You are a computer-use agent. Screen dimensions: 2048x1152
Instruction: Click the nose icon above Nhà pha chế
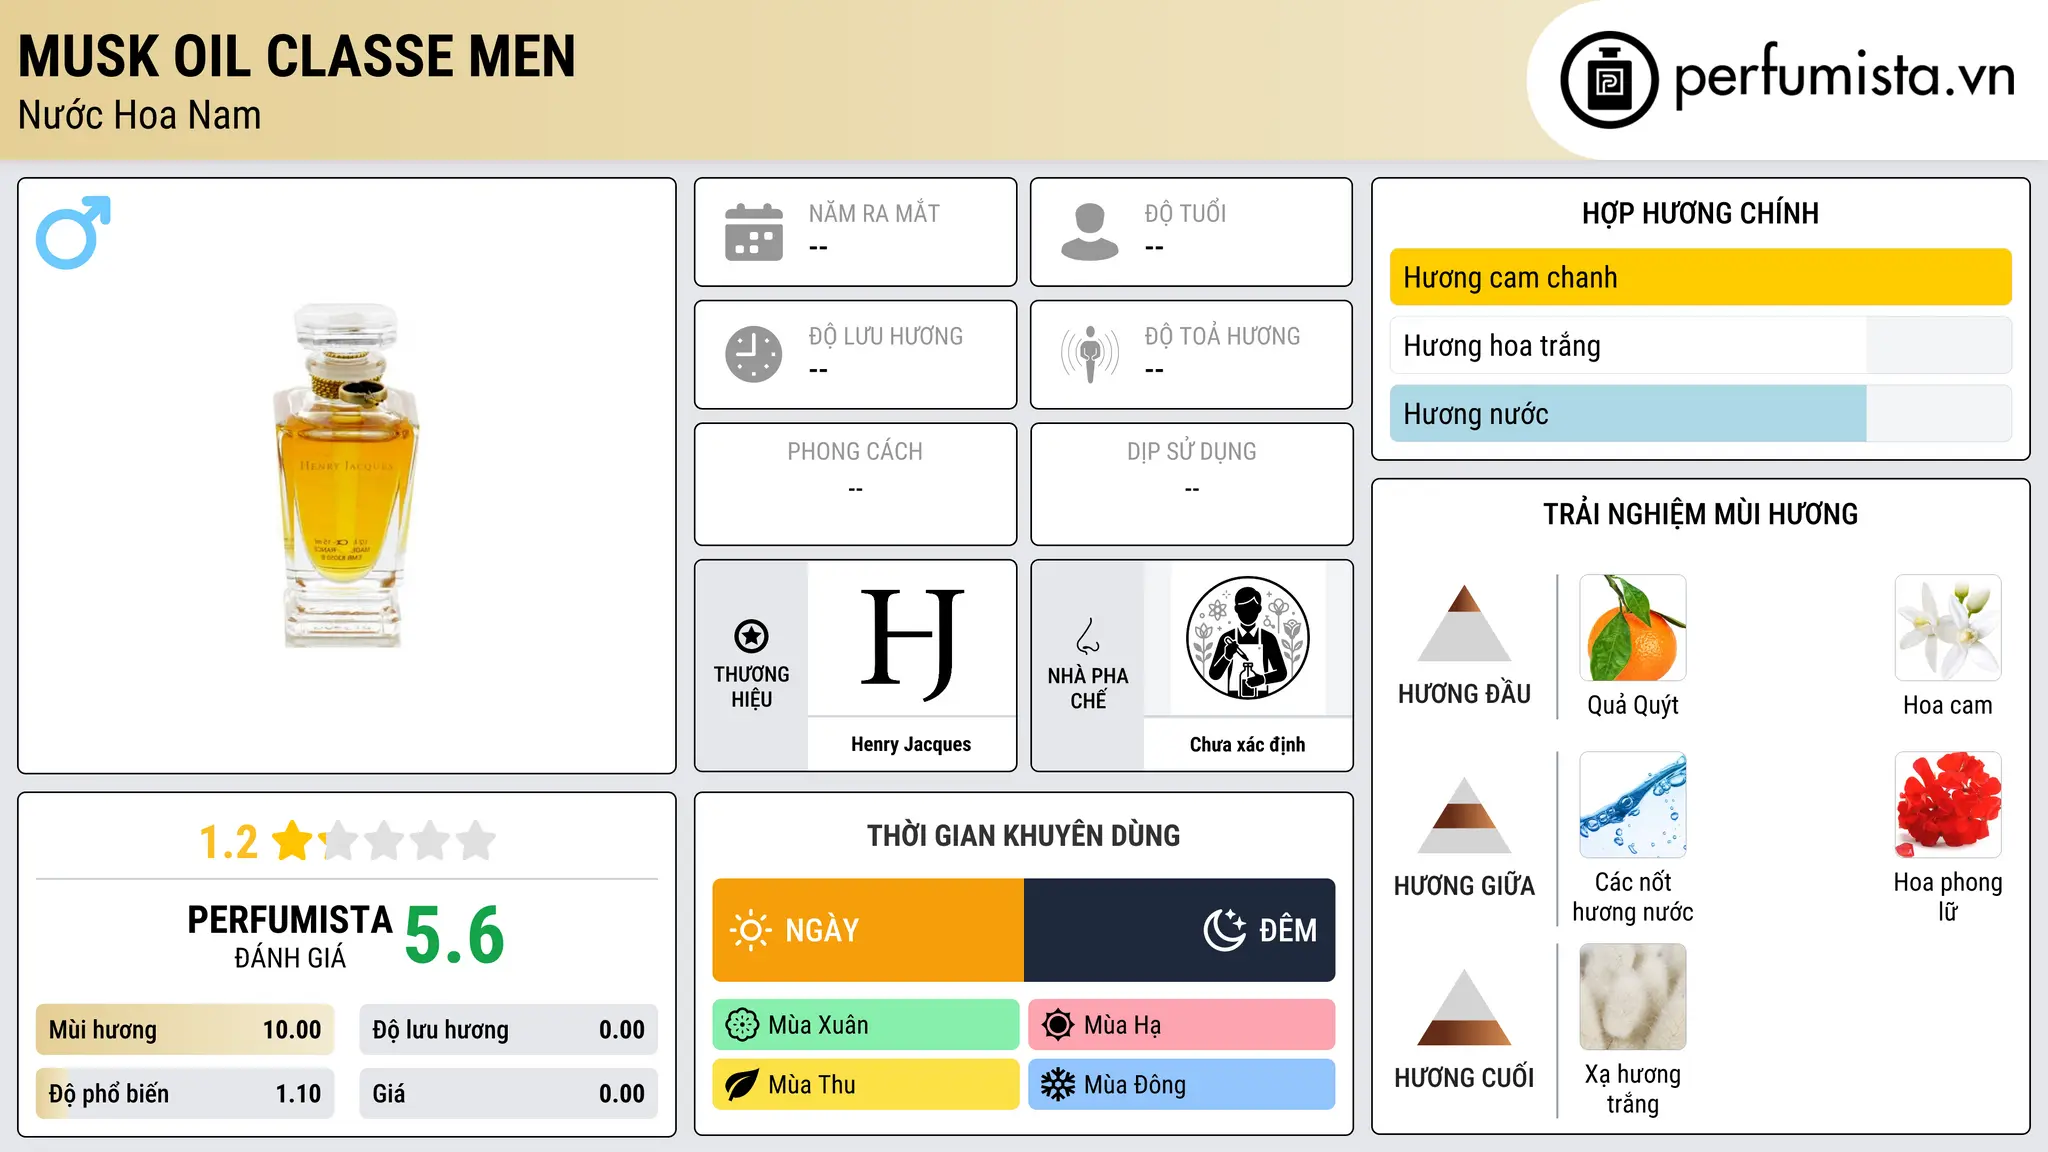pos(1088,636)
